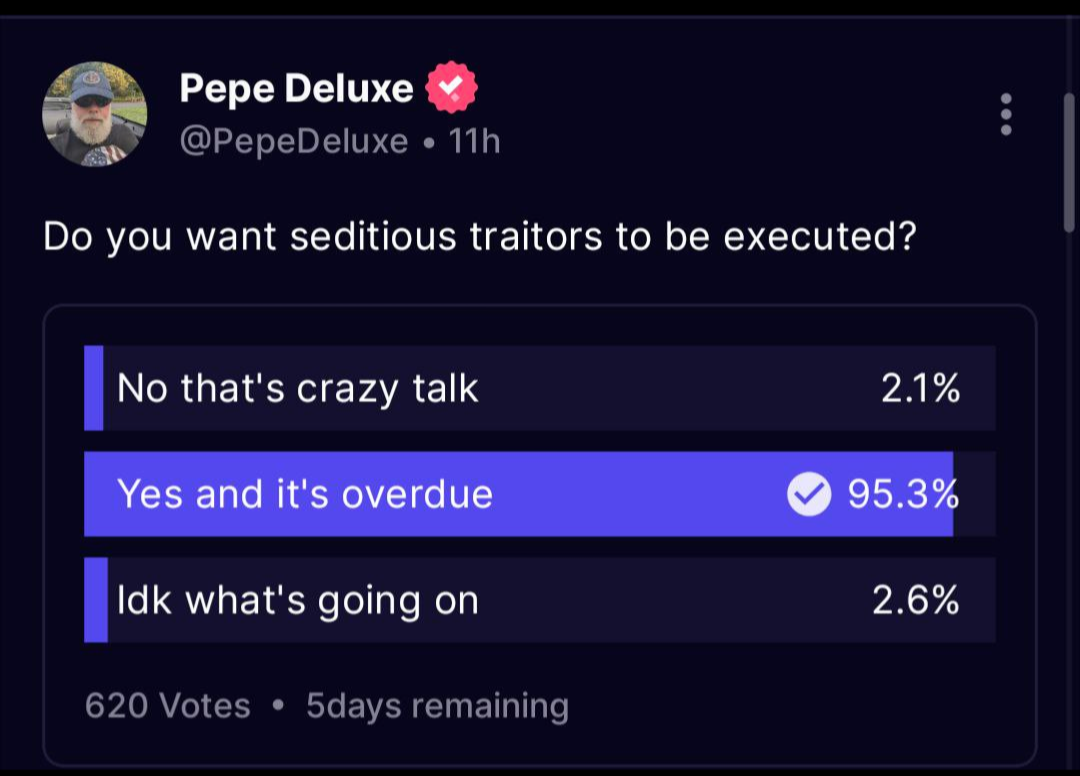Click the unfilled end of the 95.3% bar
This screenshot has height=776, width=1080.
[975, 494]
